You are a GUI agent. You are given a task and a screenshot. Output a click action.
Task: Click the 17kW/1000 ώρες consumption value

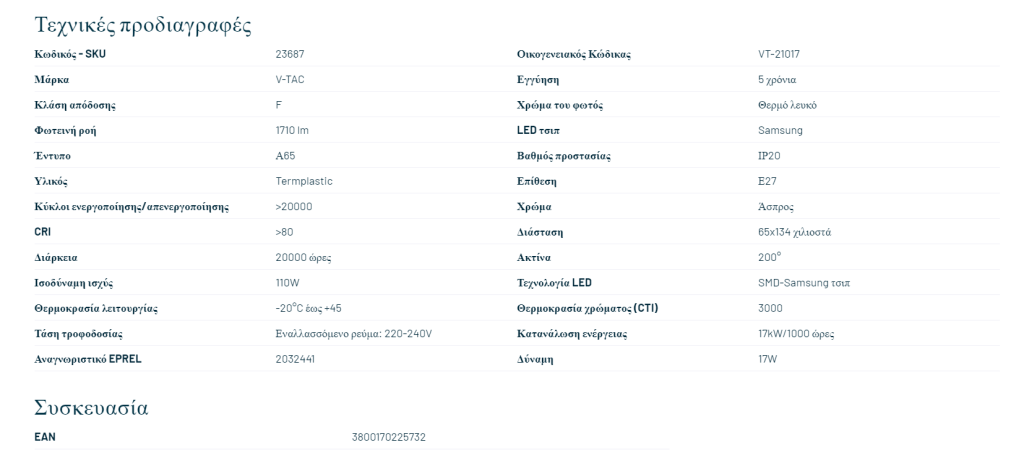(796, 333)
